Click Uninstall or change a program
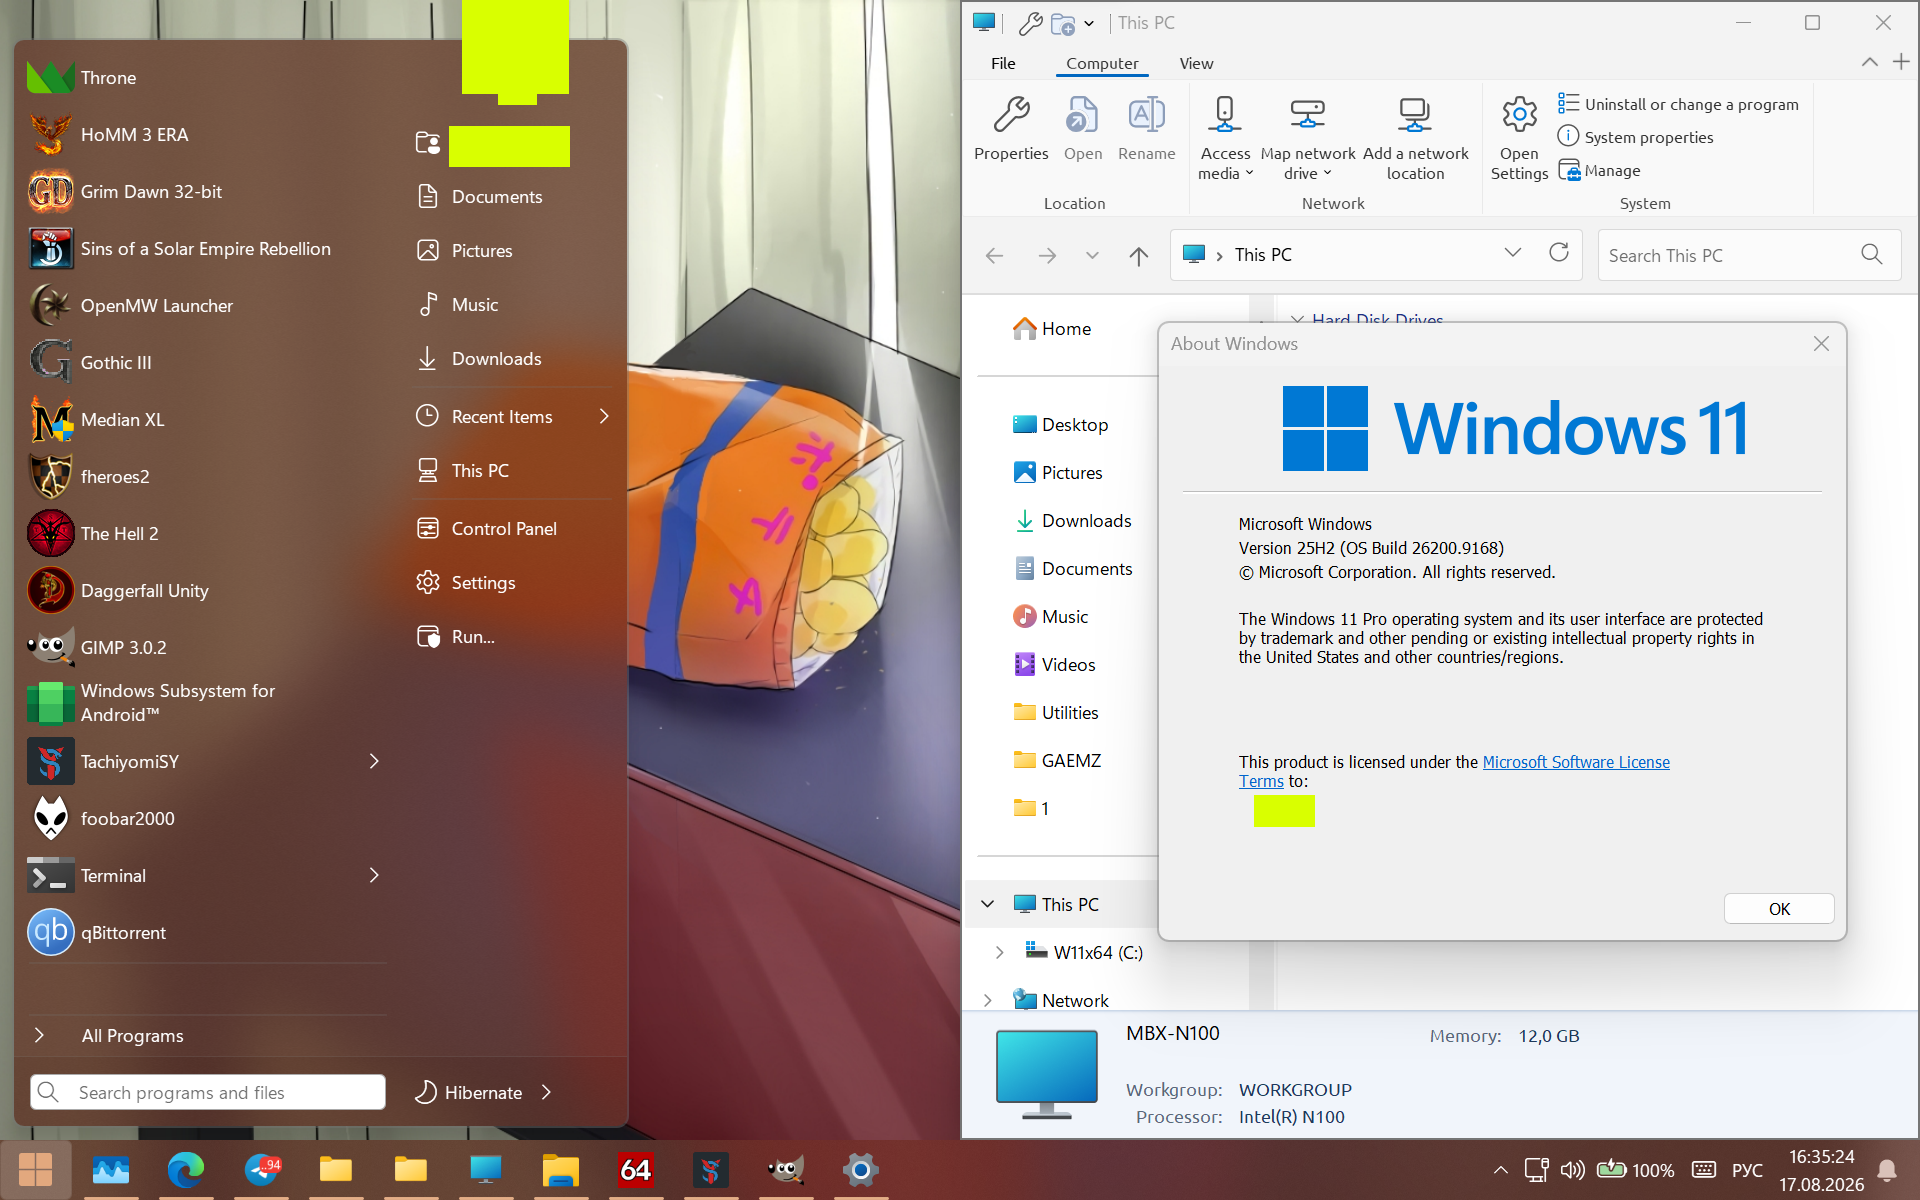Screen dimensions: 1920x1200 1678,104
